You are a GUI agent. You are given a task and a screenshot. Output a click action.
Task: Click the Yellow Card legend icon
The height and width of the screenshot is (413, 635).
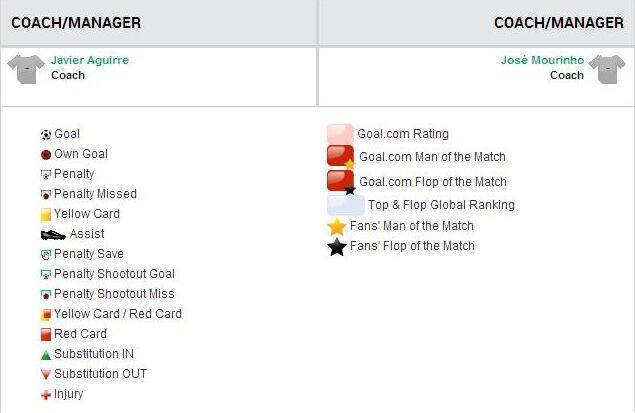tap(46, 215)
